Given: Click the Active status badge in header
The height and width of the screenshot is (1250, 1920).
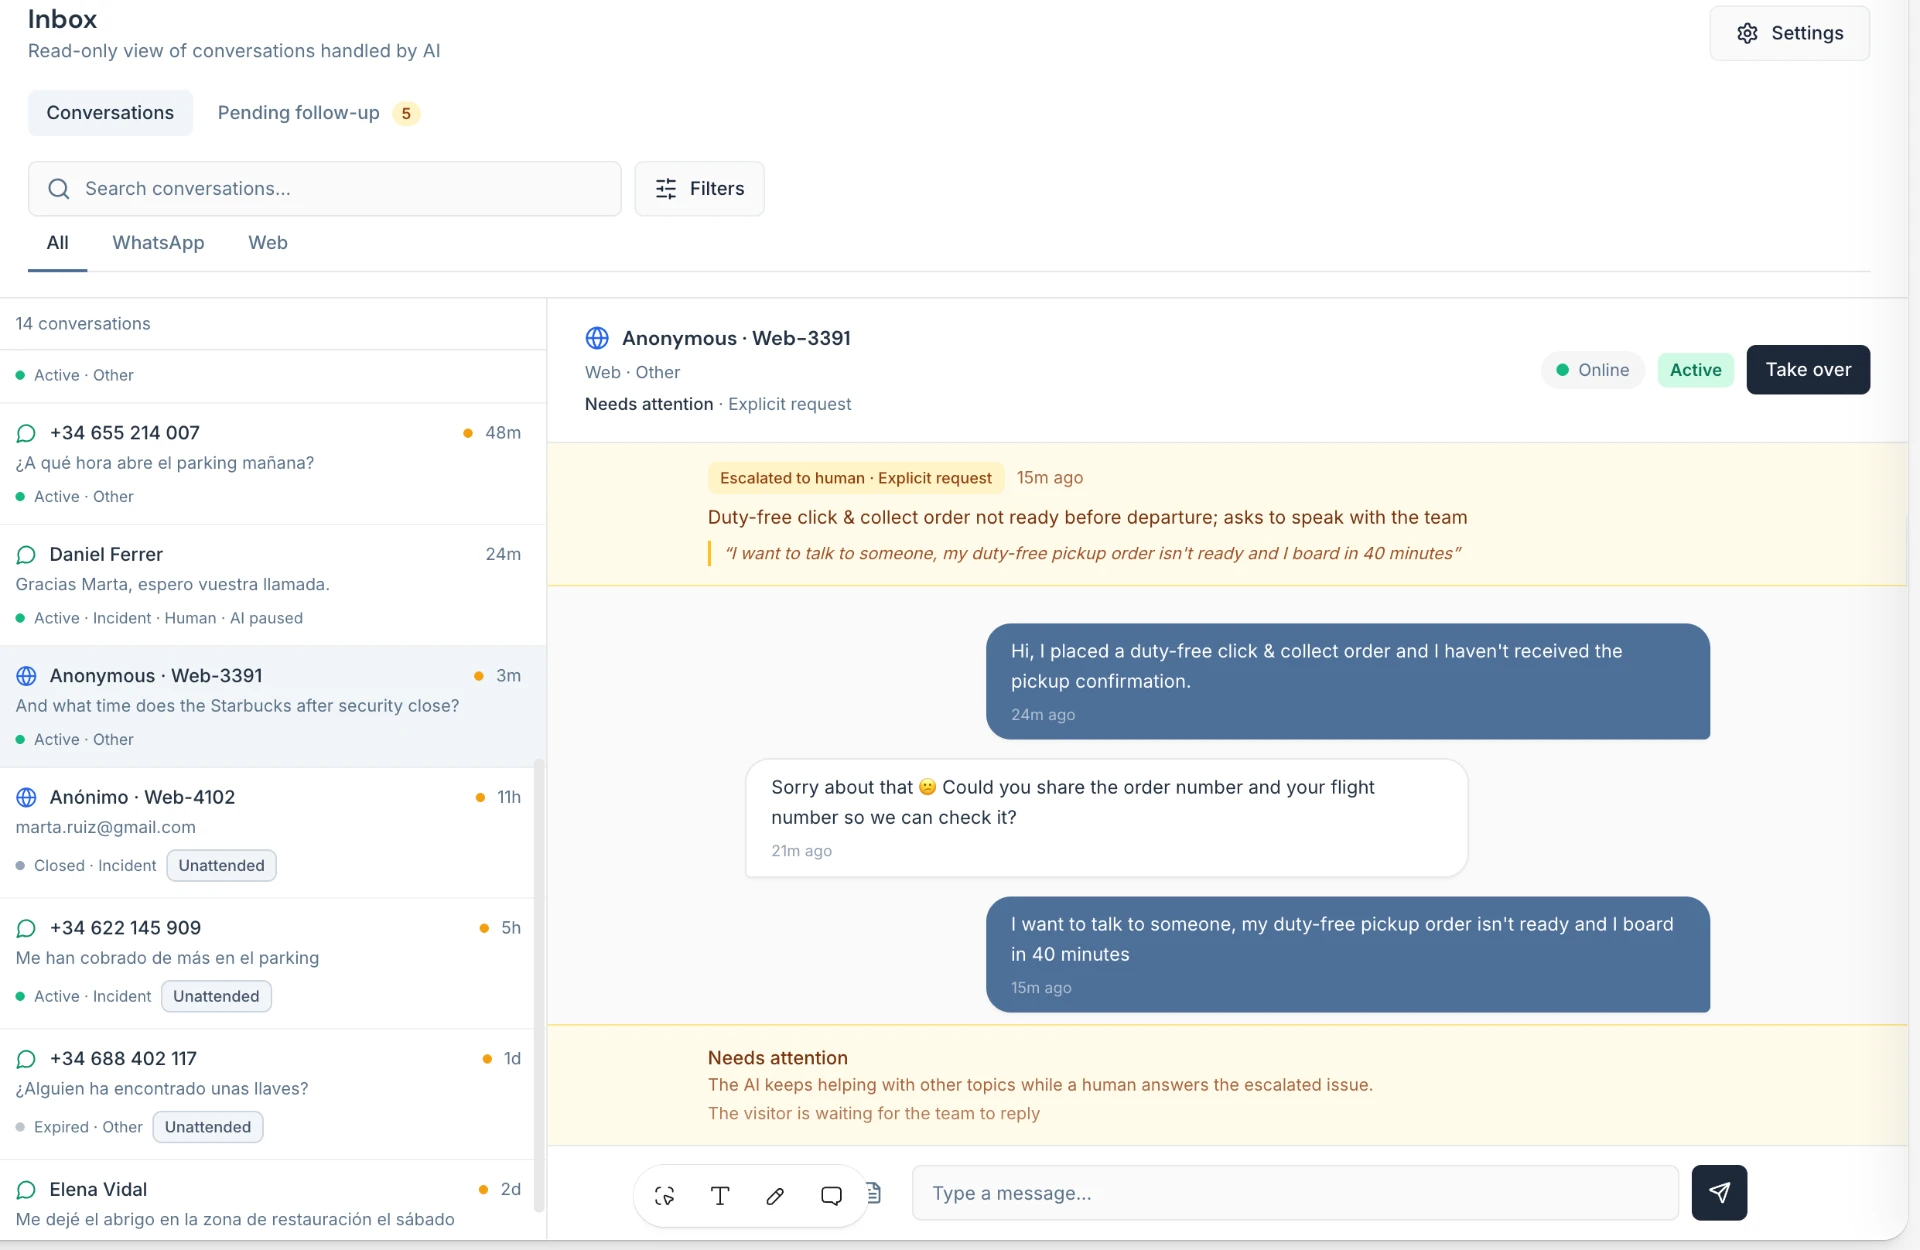Looking at the screenshot, I should pyautogui.click(x=1695, y=370).
